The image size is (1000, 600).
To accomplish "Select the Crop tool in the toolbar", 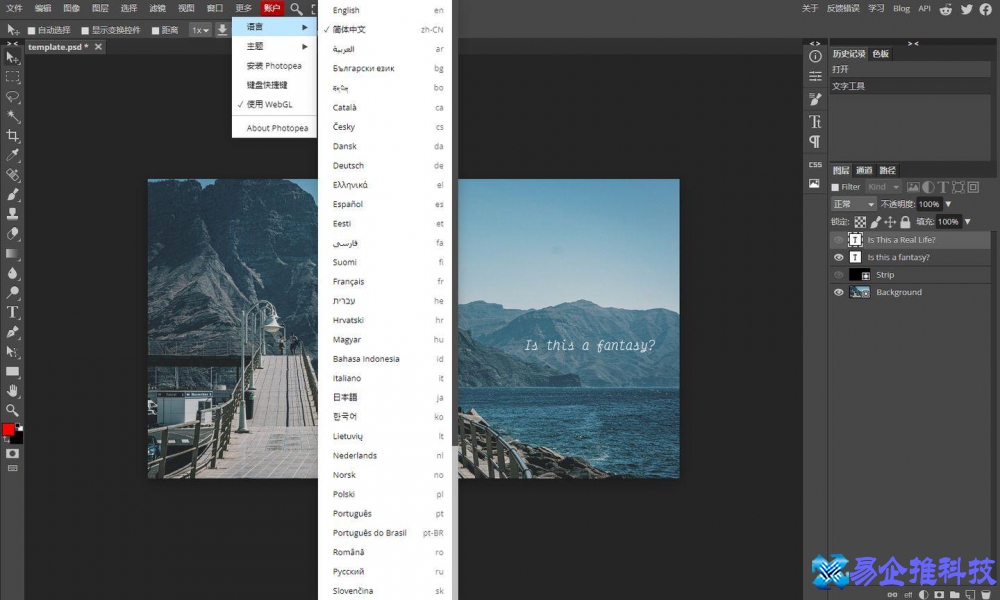I will [x=13, y=136].
